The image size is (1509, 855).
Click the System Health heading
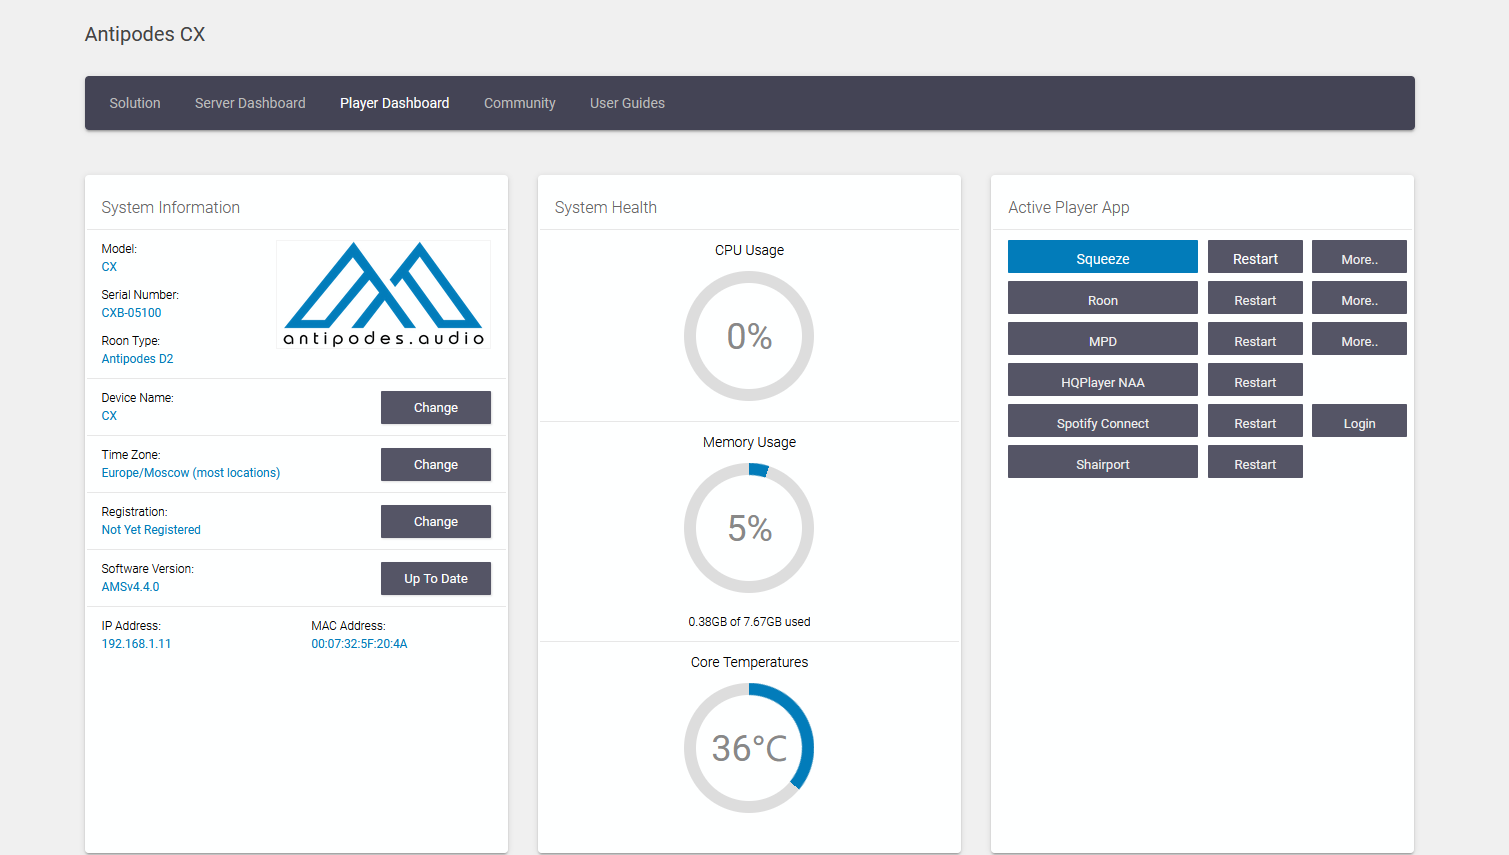[606, 207]
